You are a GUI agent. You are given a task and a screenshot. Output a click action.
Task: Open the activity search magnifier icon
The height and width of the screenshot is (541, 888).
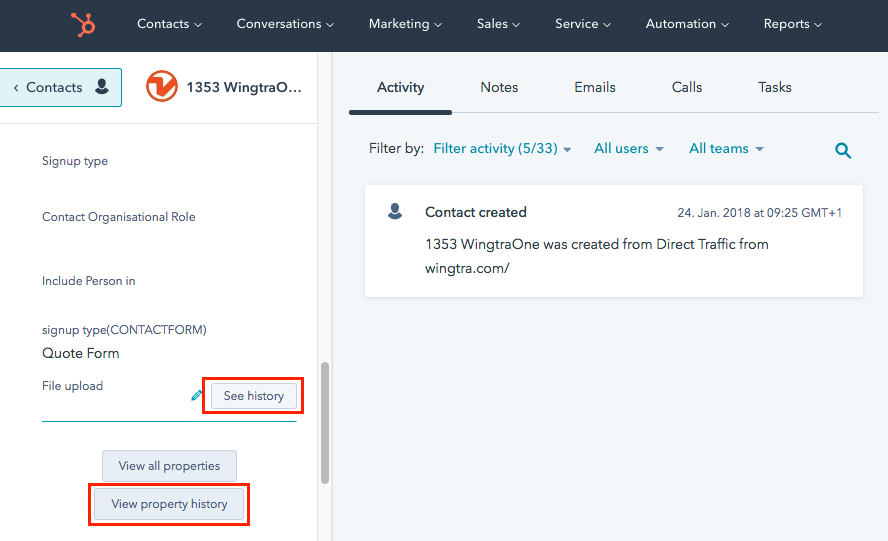pyautogui.click(x=843, y=150)
